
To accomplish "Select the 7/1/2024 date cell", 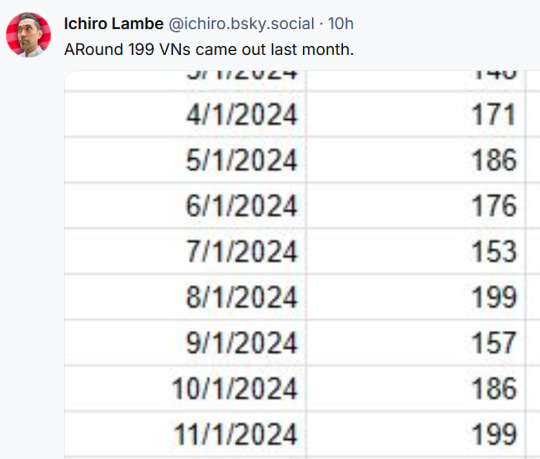I will [185, 251].
